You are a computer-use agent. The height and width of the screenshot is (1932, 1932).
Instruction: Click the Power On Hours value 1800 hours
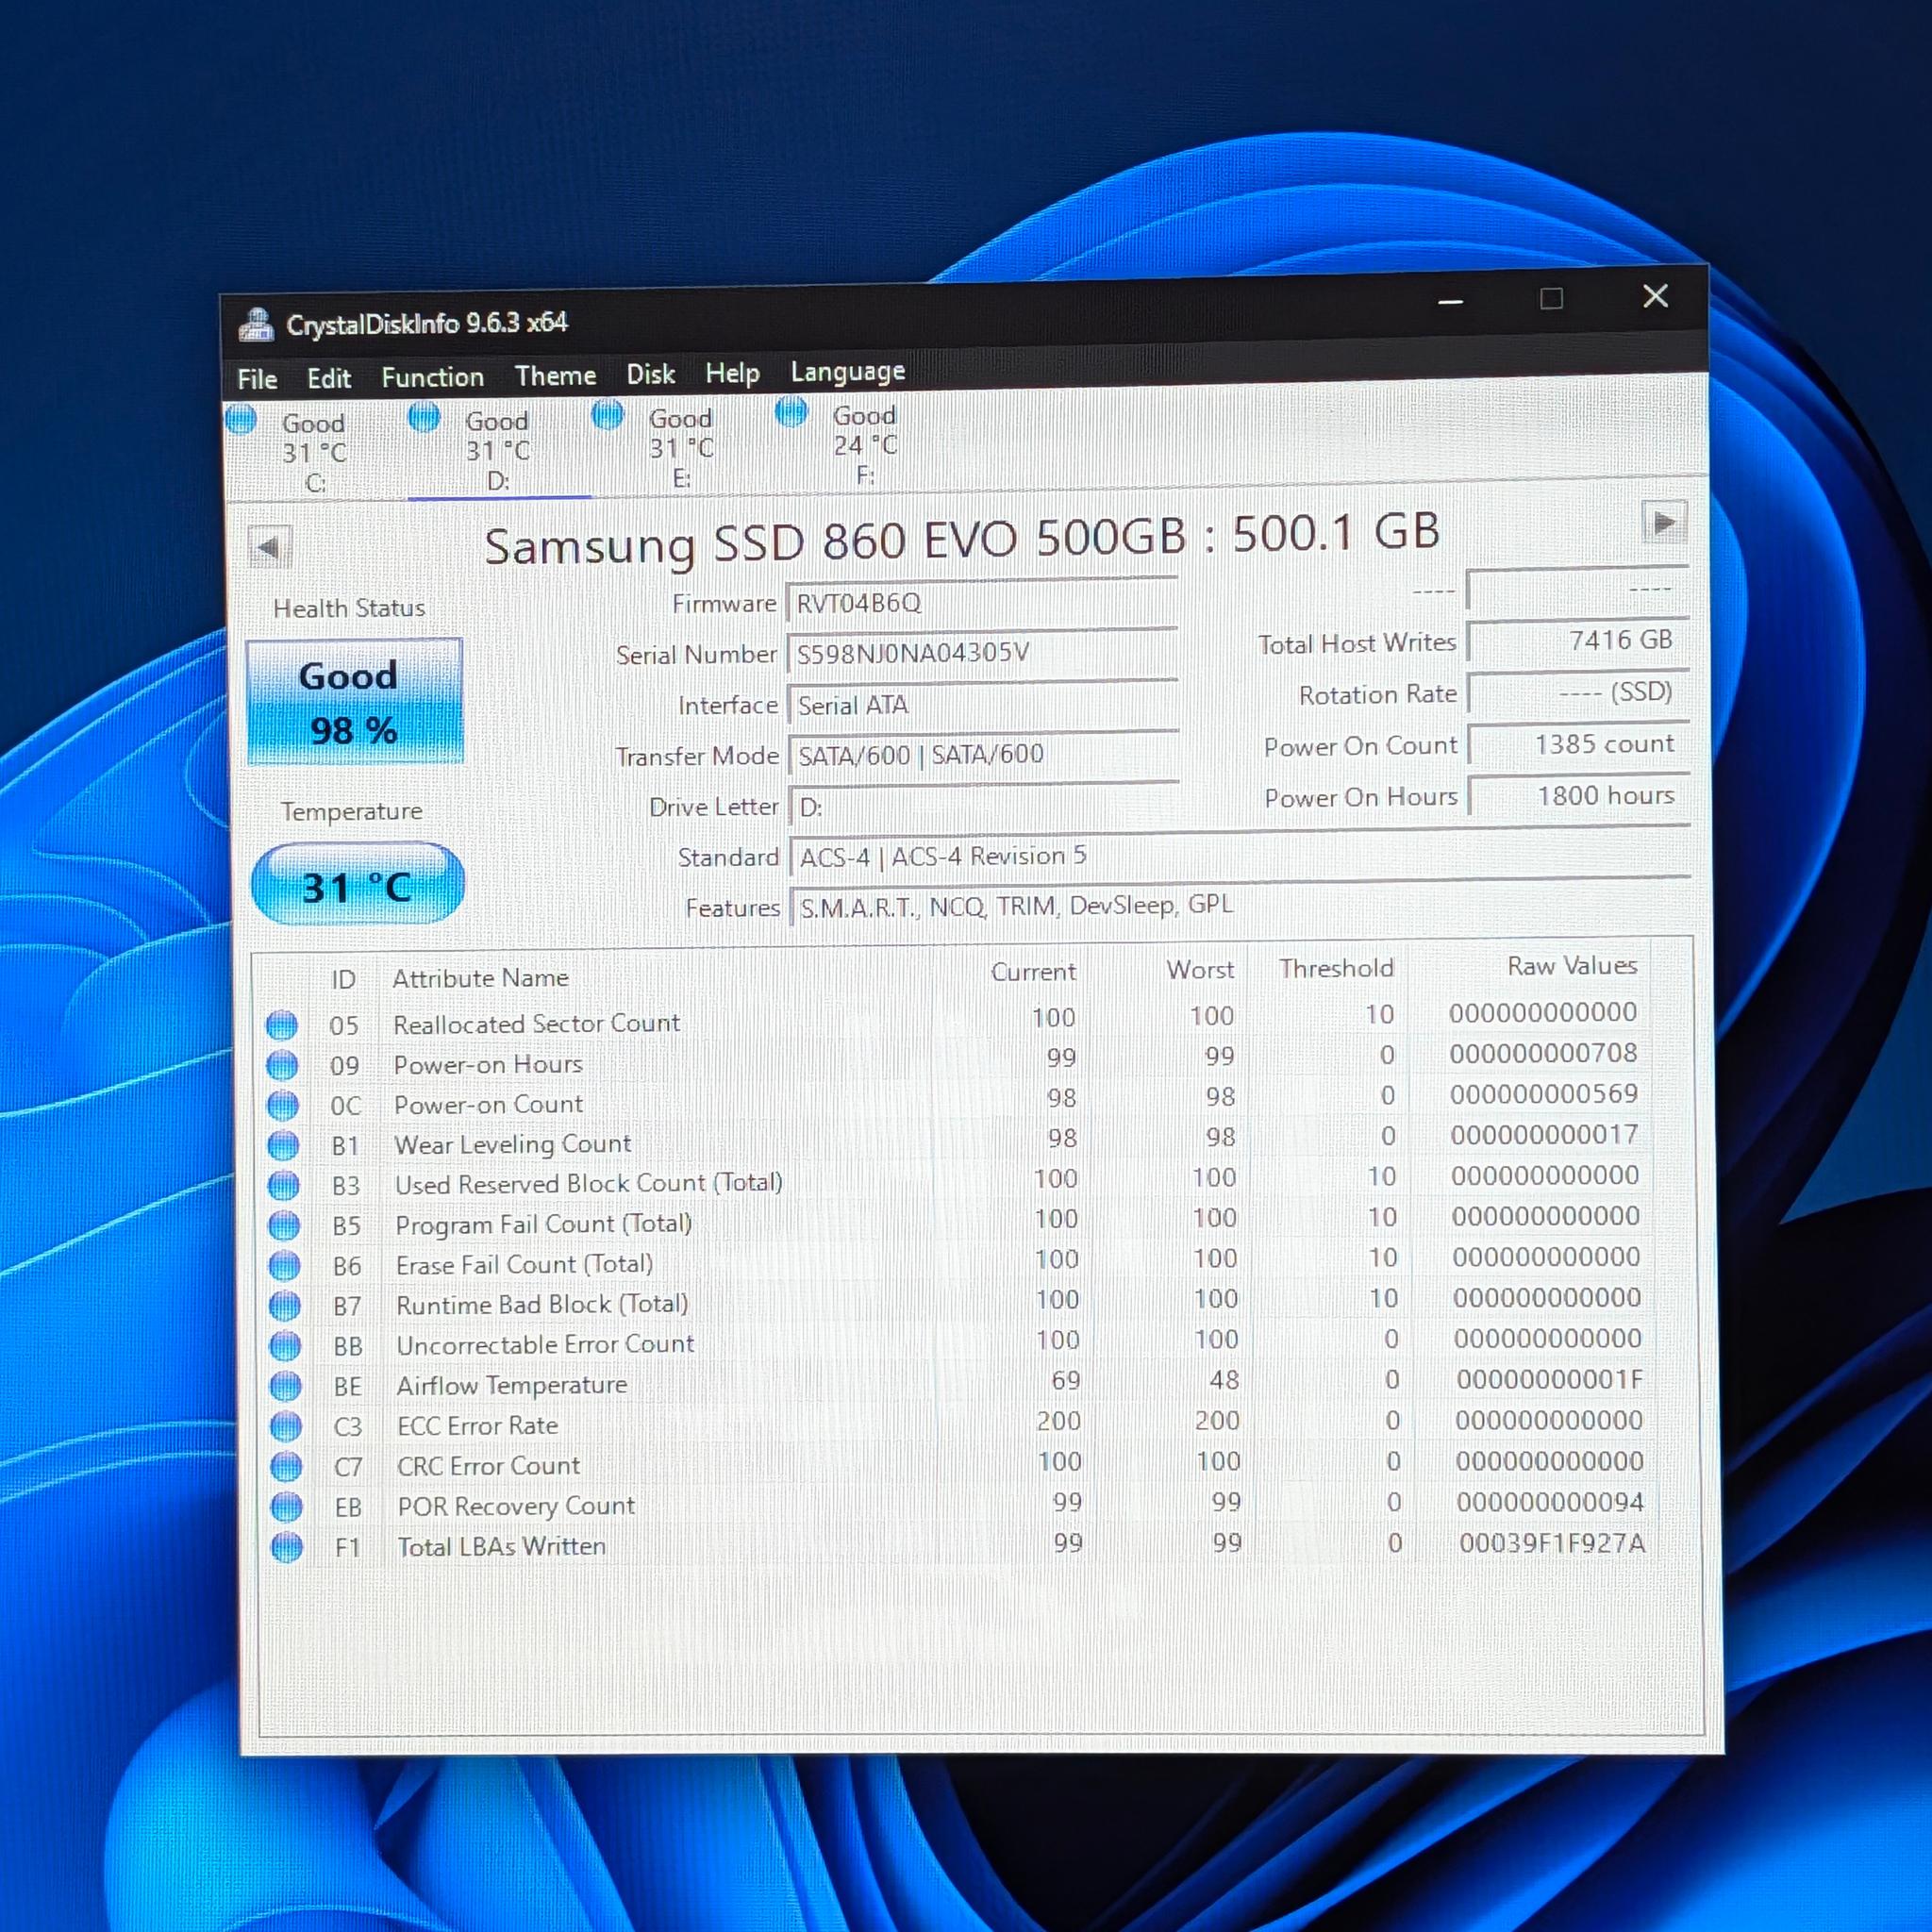tap(1580, 796)
